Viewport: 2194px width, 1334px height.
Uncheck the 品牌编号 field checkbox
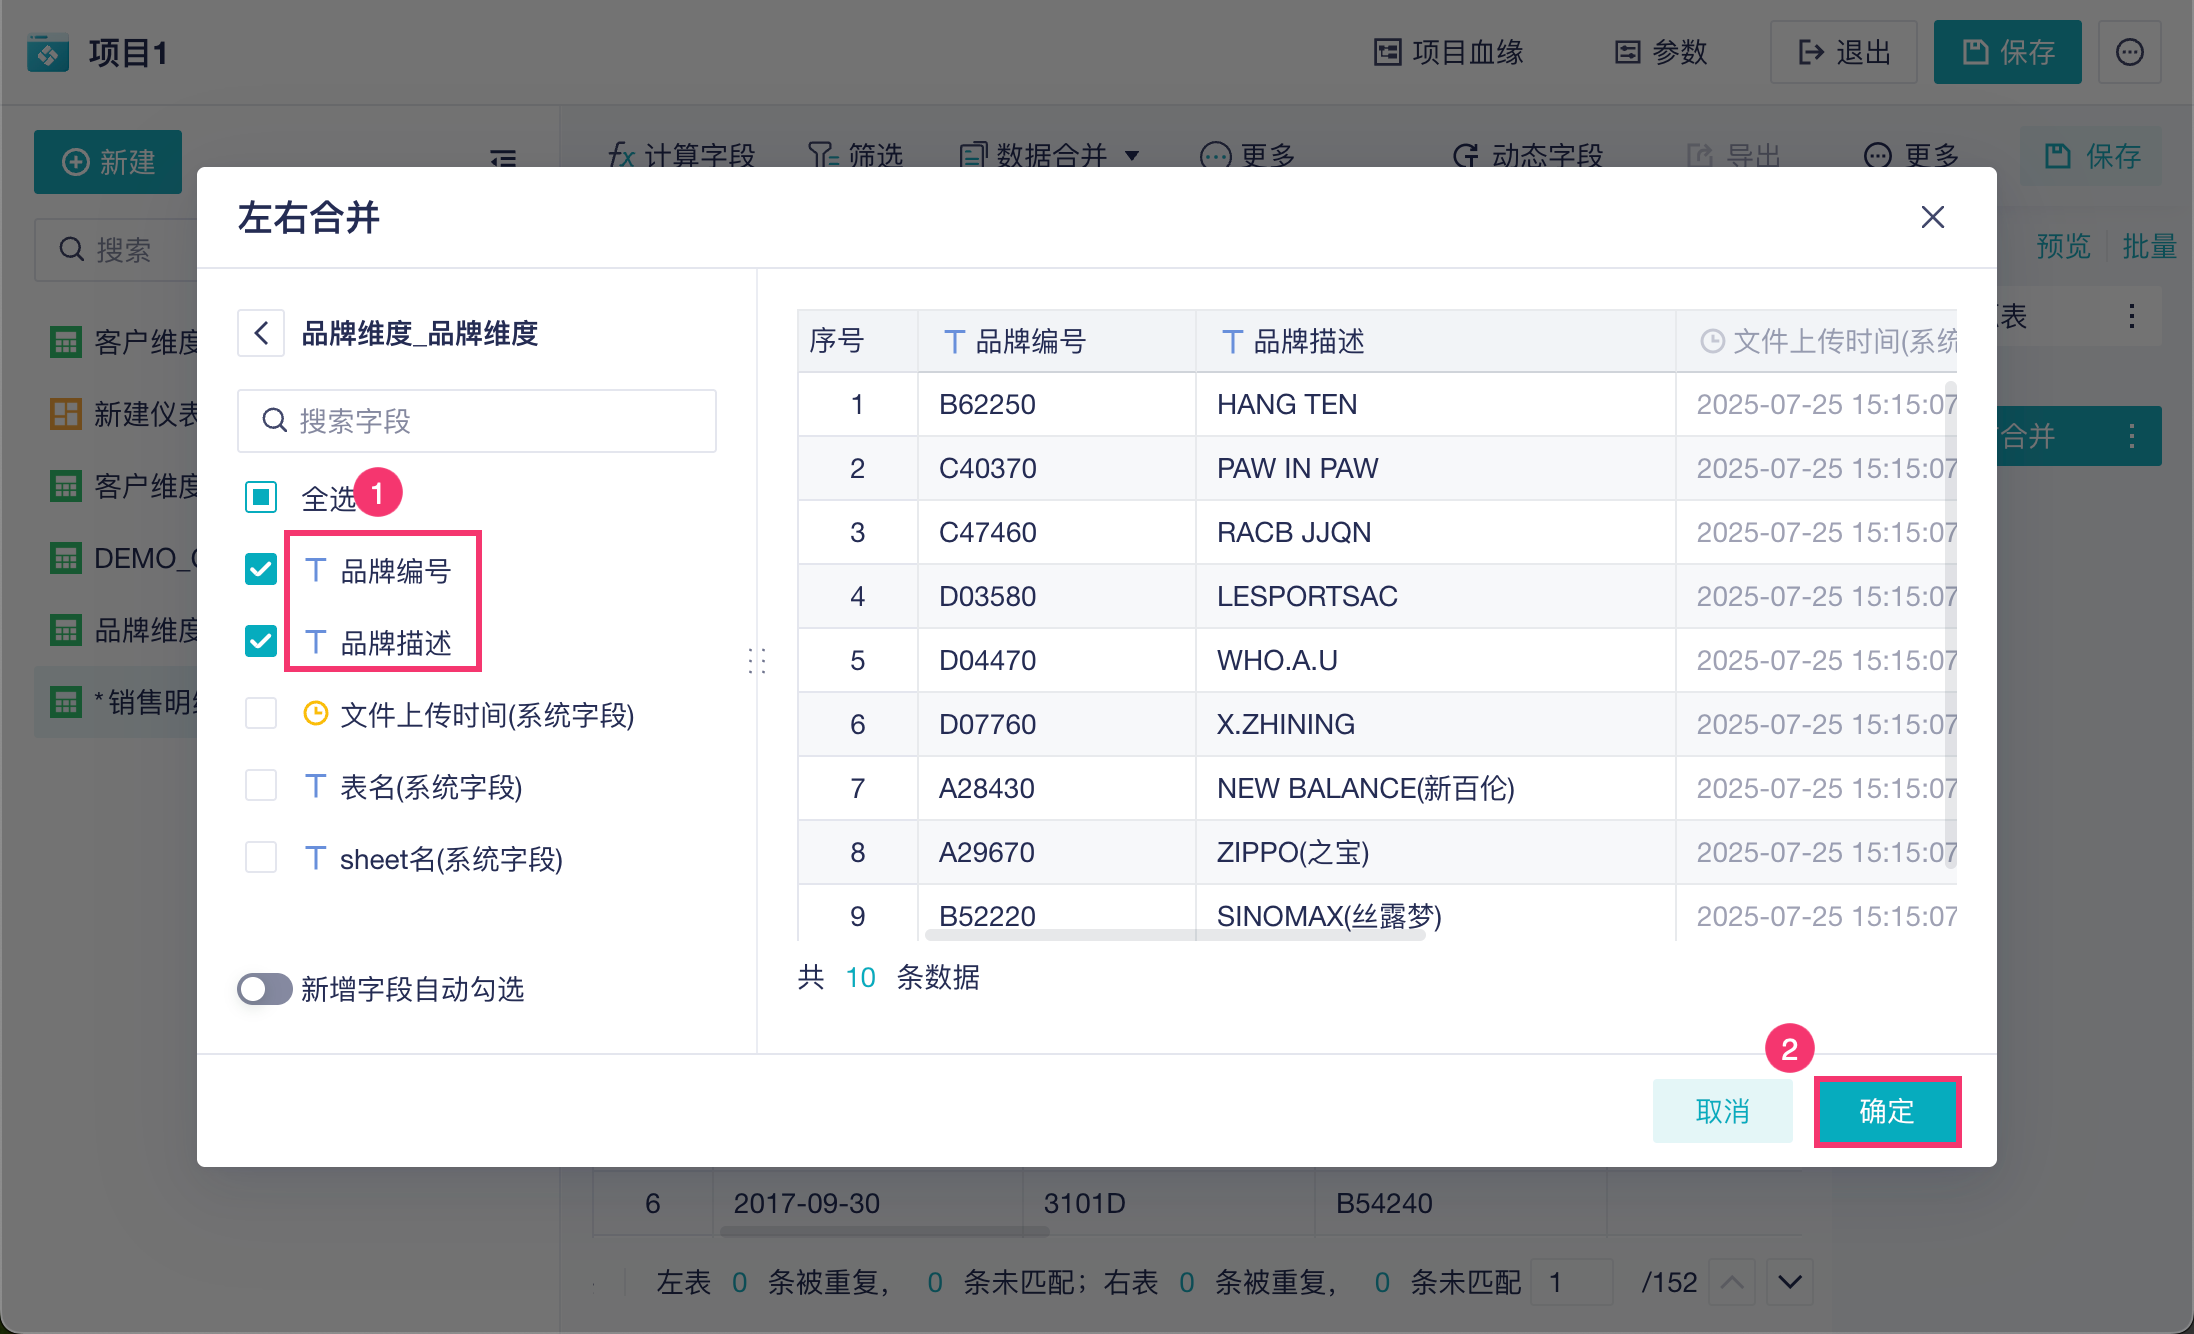click(261, 569)
